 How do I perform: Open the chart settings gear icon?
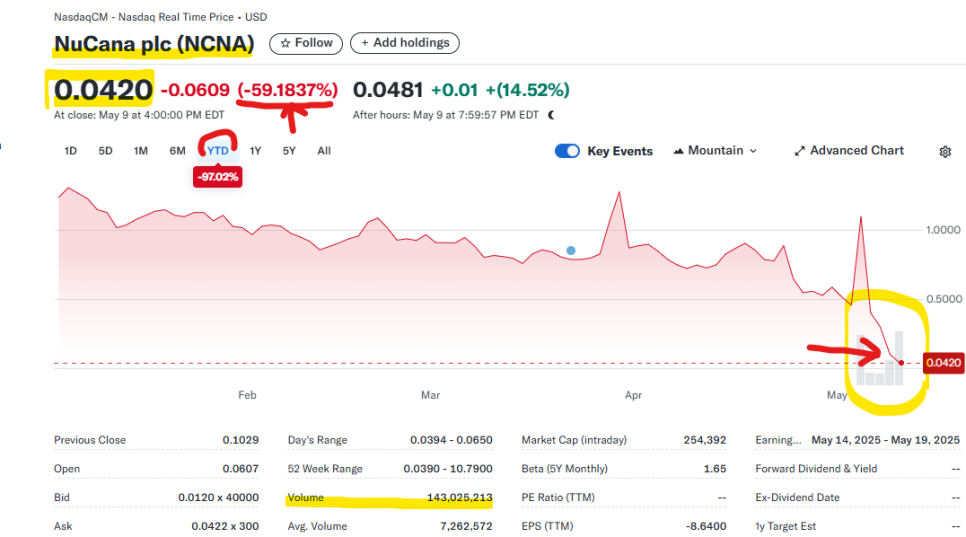(x=945, y=151)
